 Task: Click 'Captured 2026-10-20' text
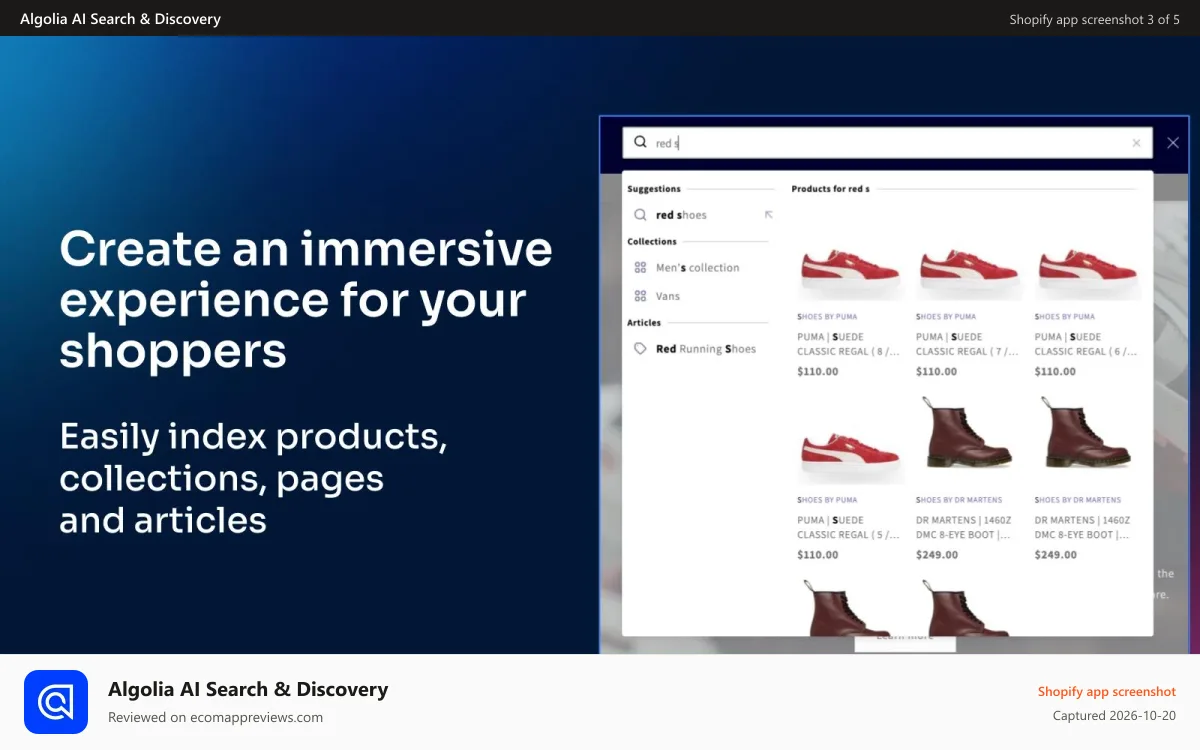(x=1114, y=716)
